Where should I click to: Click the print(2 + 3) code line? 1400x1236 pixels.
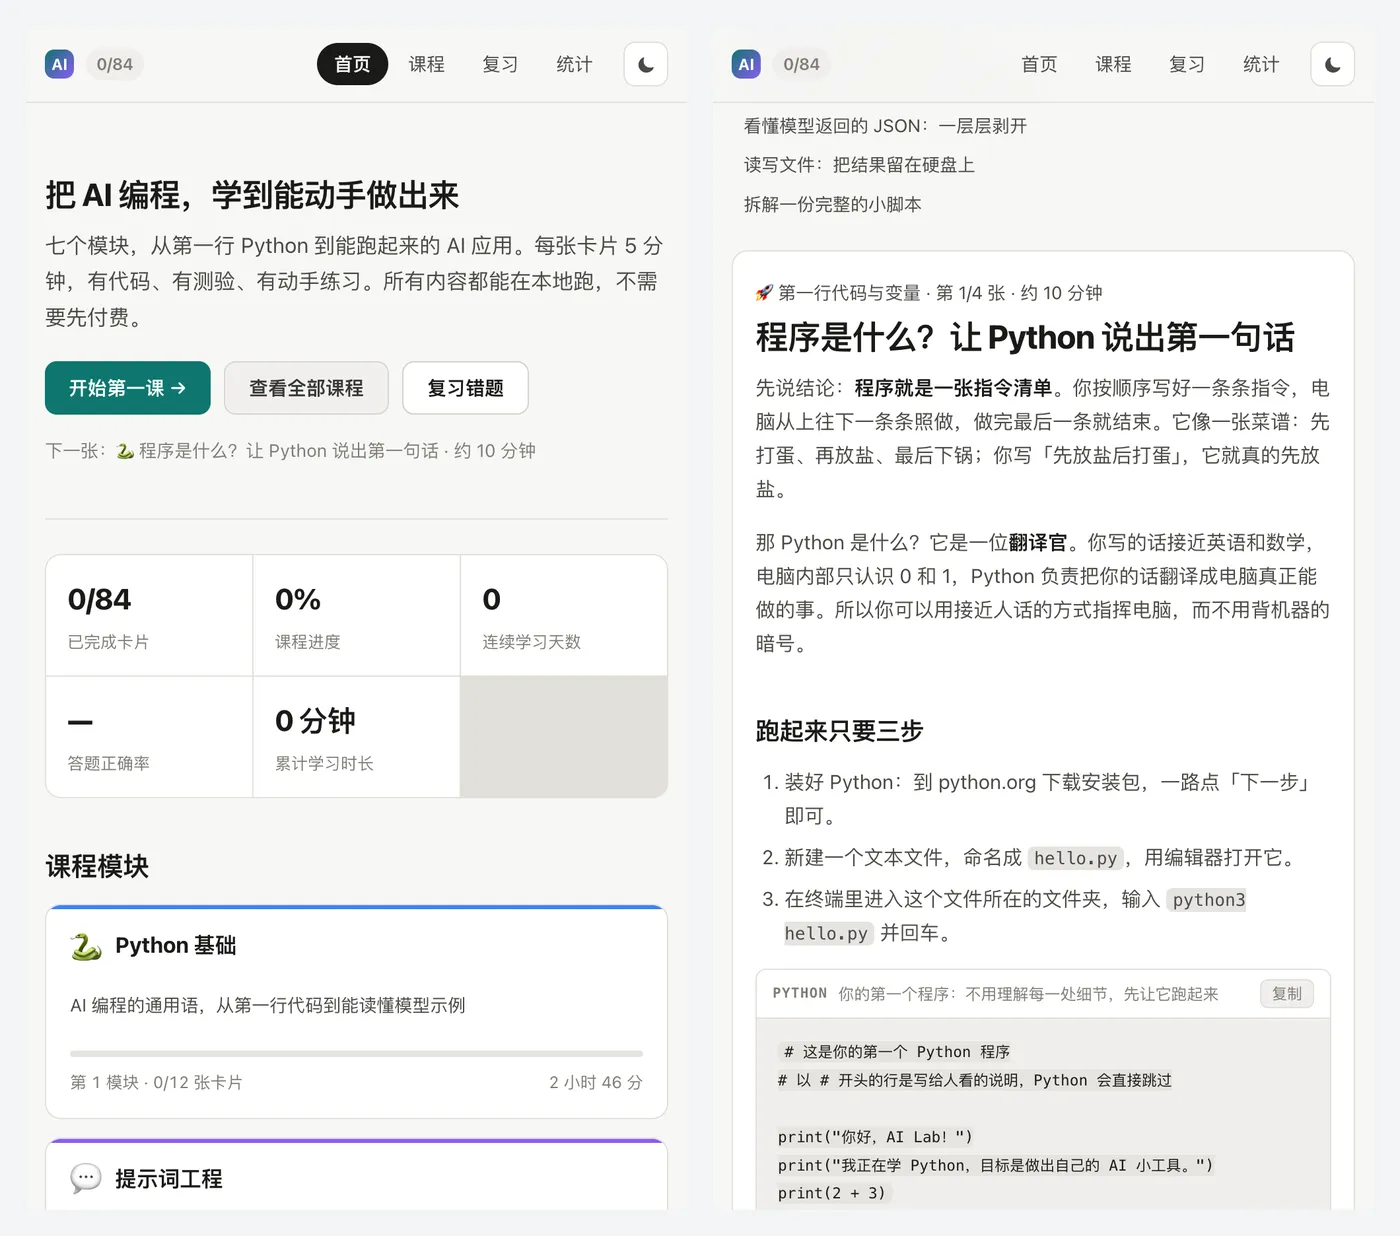point(832,1193)
